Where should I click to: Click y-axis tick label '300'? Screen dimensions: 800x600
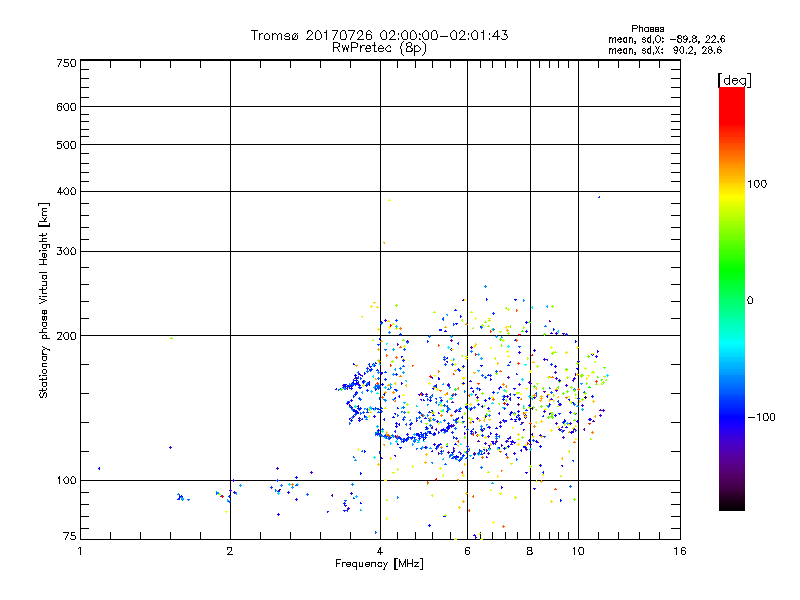pos(67,251)
